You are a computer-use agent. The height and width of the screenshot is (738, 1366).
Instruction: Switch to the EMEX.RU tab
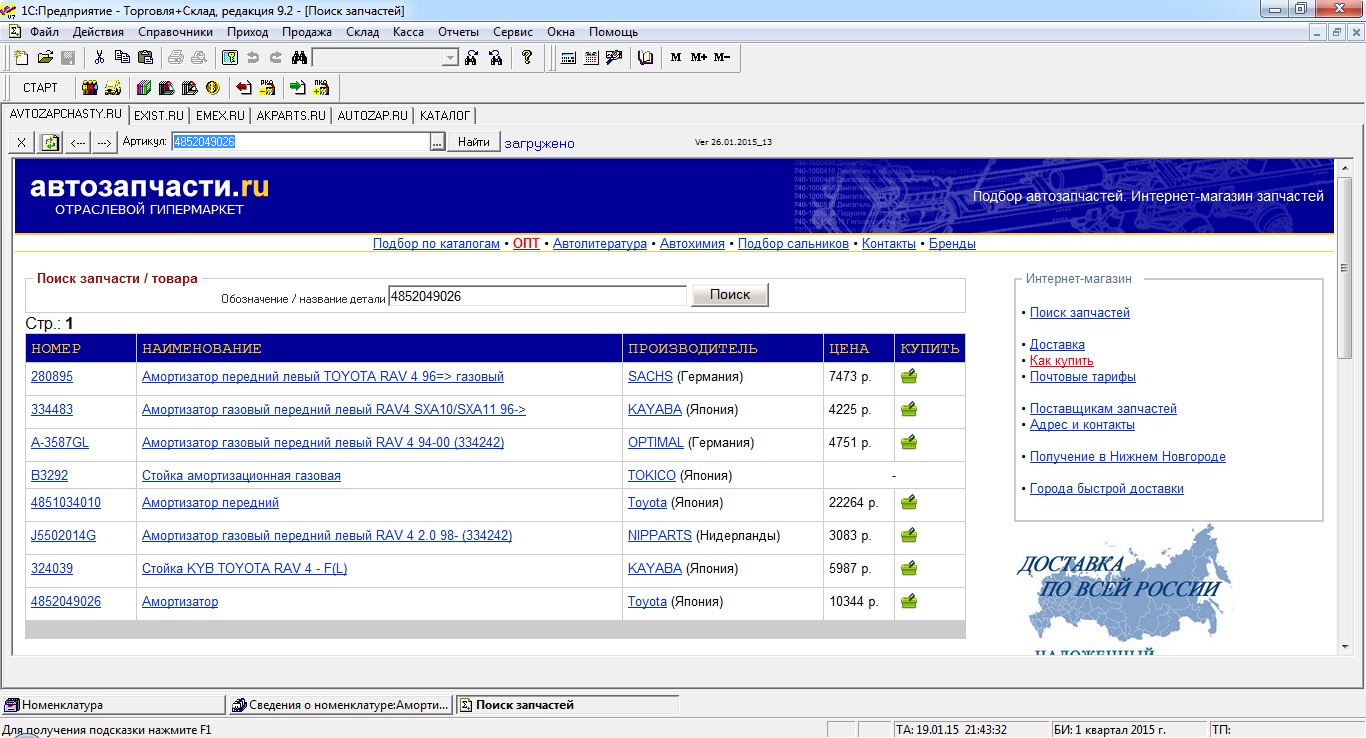coord(219,116)
